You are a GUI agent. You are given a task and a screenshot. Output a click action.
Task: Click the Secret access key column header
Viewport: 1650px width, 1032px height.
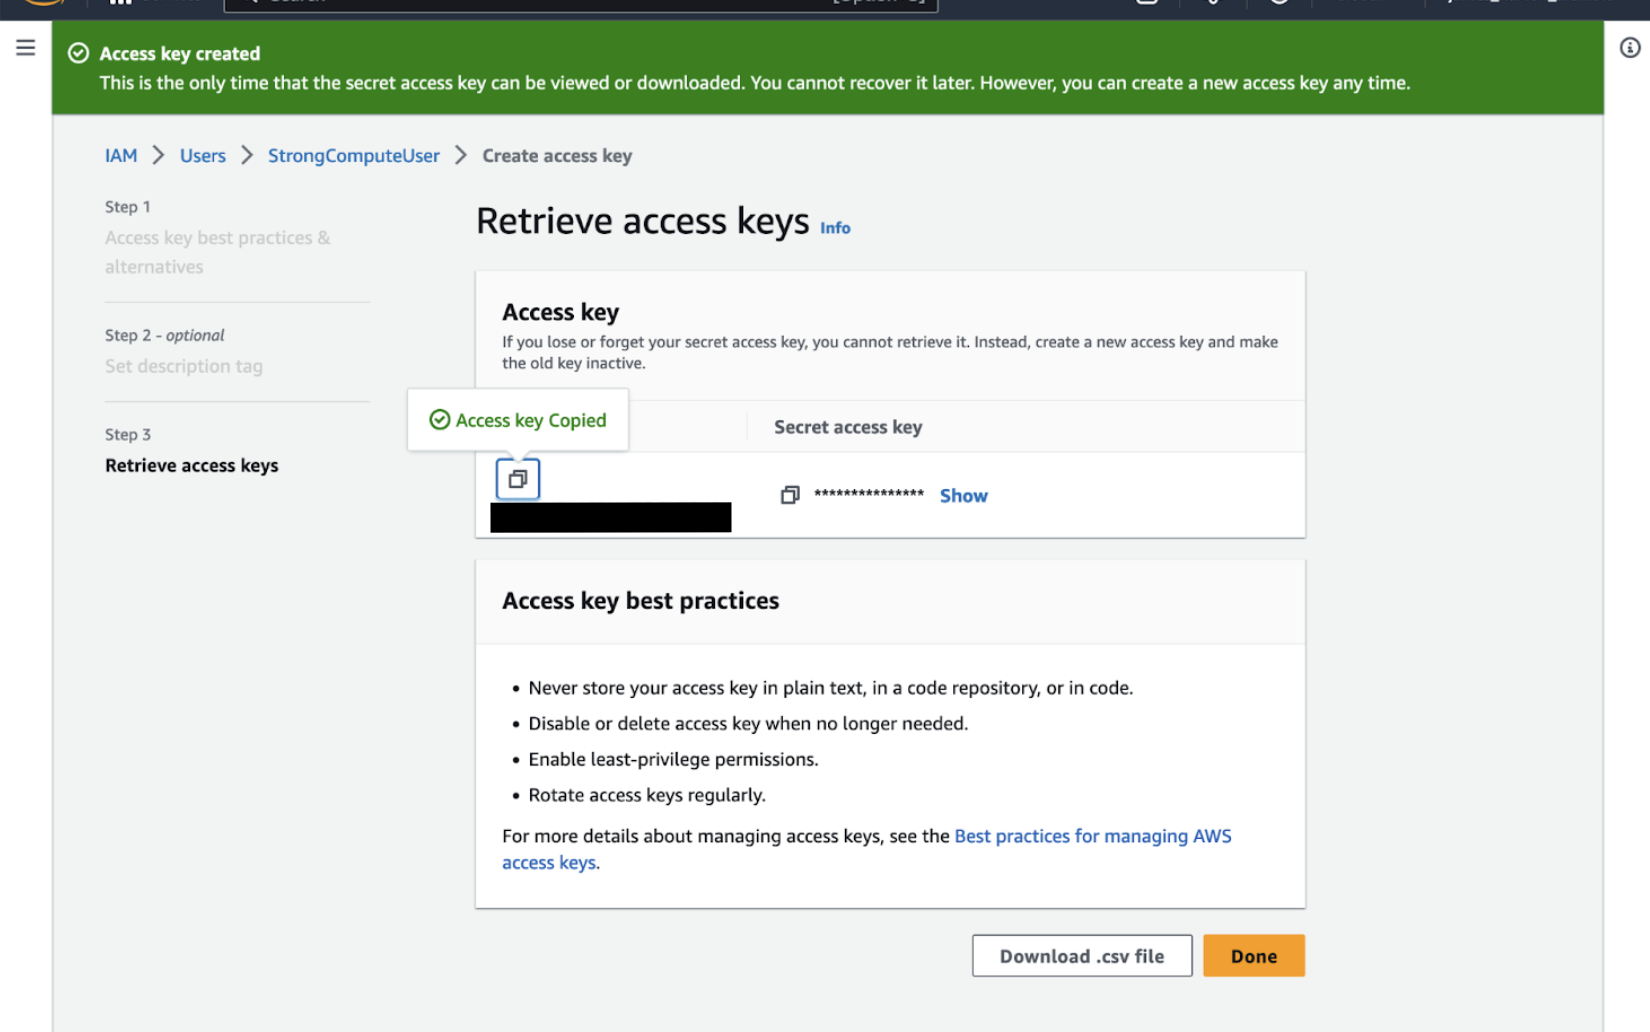(x=848, y=427)
